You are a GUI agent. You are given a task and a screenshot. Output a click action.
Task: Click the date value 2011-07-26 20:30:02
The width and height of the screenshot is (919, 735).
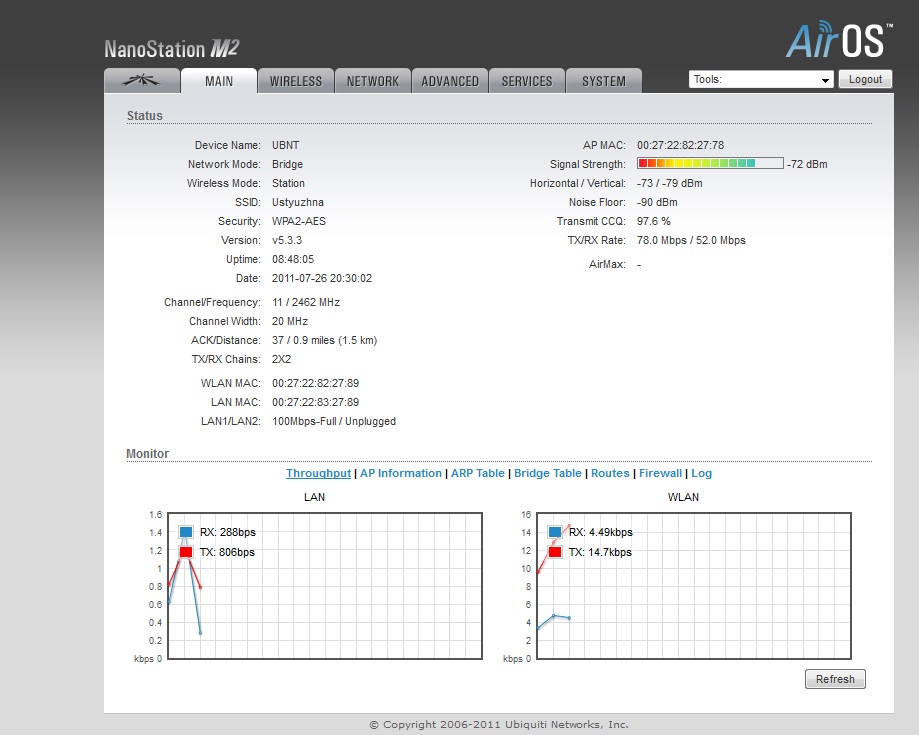pos(322,278)
